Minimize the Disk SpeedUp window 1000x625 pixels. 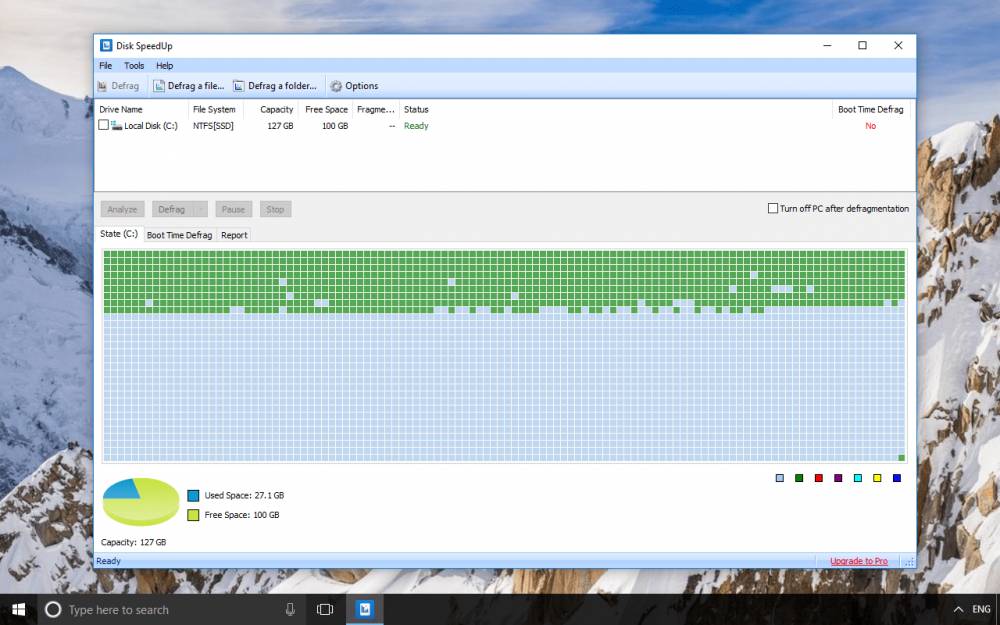coord(827,45)
